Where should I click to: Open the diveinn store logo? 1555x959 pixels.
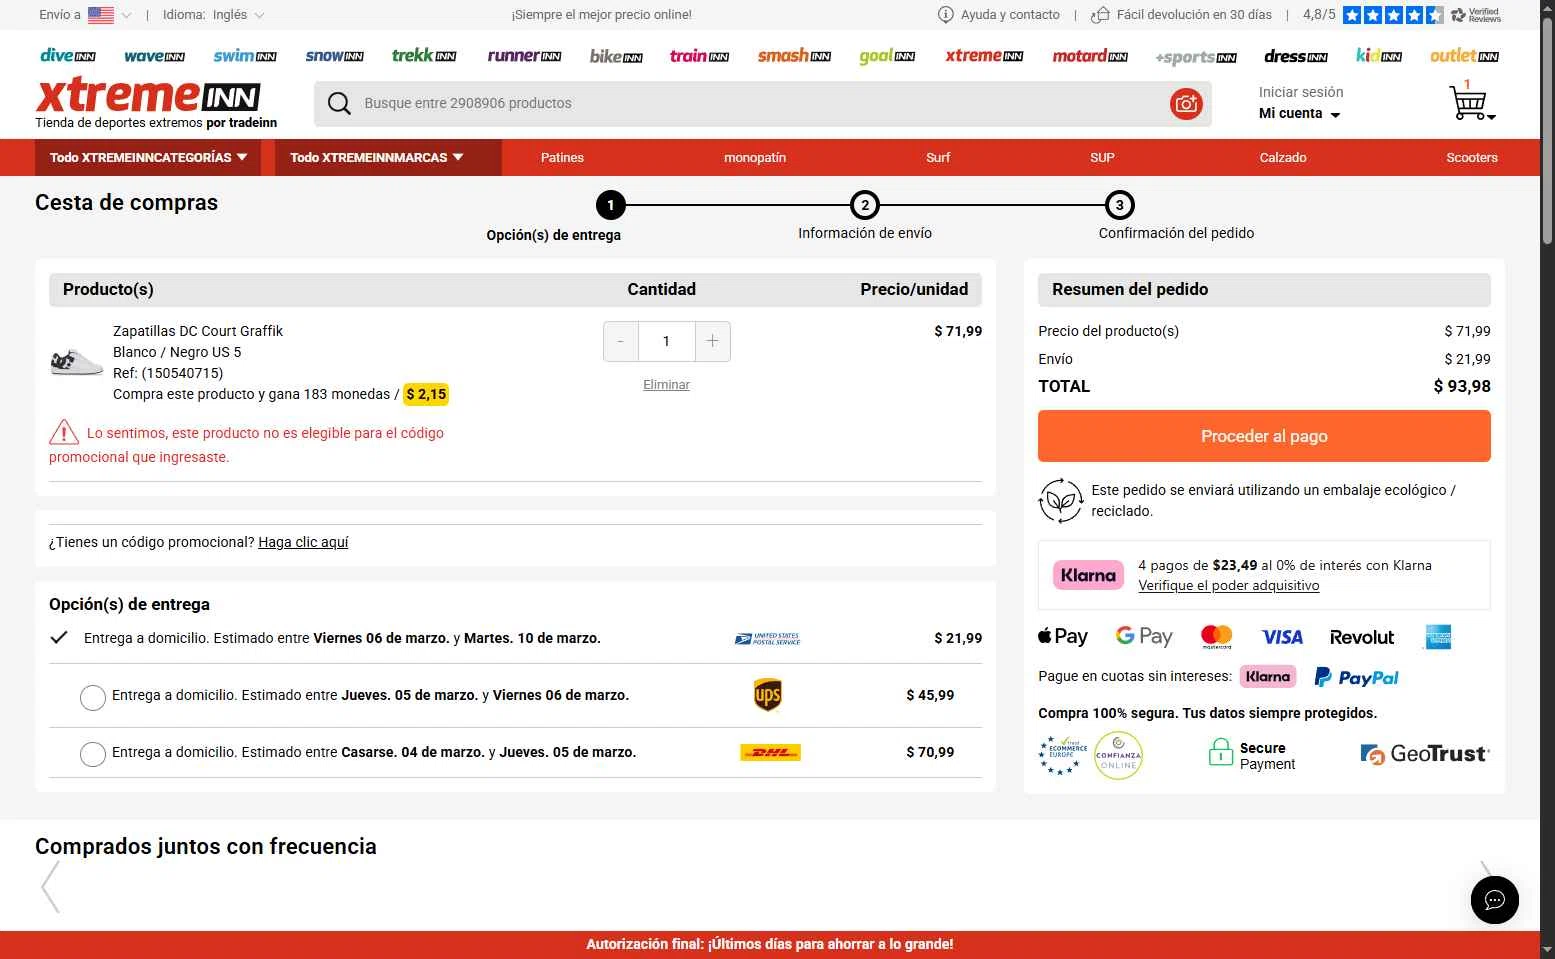pyautogui.click(x=68, y=56)
